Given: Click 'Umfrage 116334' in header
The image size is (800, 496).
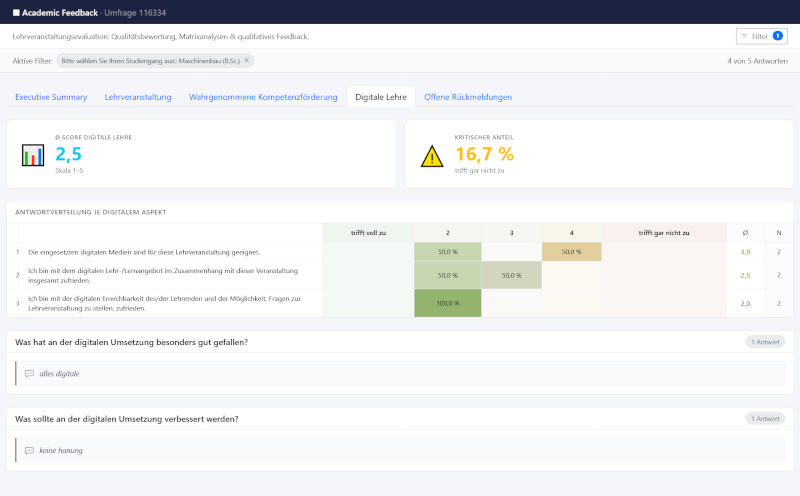Looking at the screenshot, I should tap(135, 13).
